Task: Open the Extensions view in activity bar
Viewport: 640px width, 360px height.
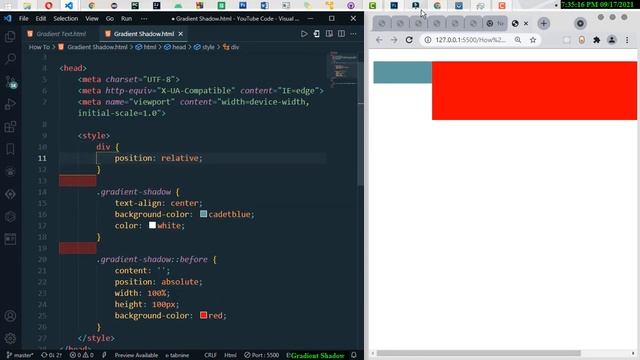Action: [x=10, y=127]
